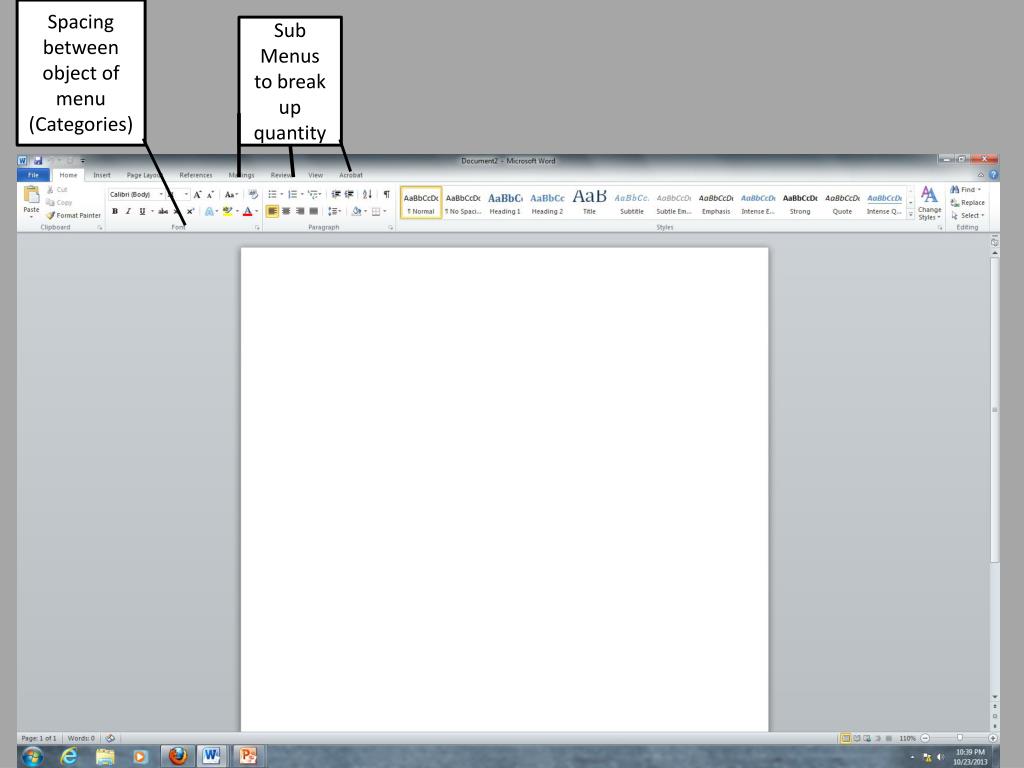Viewport: 1024px width, 768px height.
Task: Click the Zoom In plus button
Action: point(993,738)
